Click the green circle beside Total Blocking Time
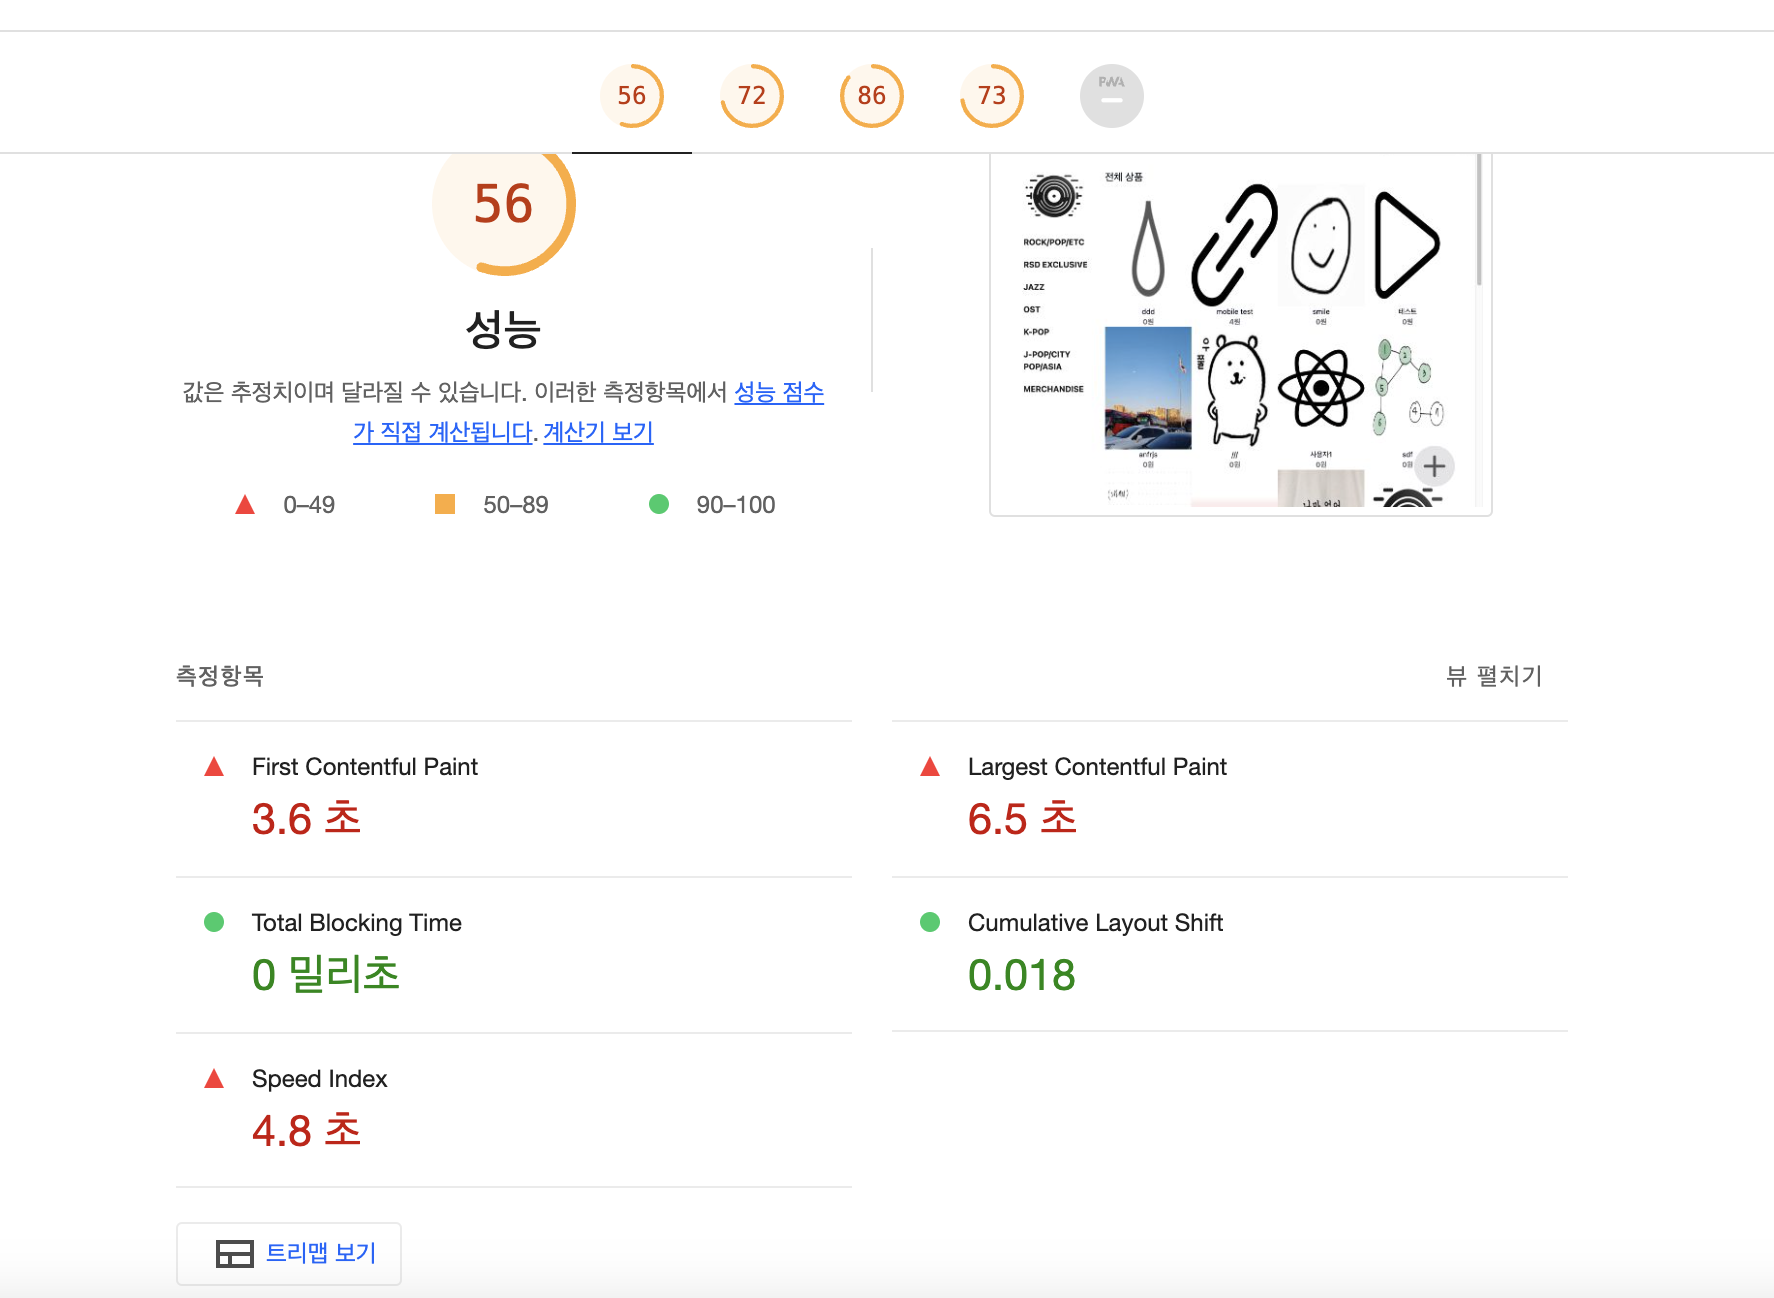Screen dimensions: 1774x1298 coord(214,922)
